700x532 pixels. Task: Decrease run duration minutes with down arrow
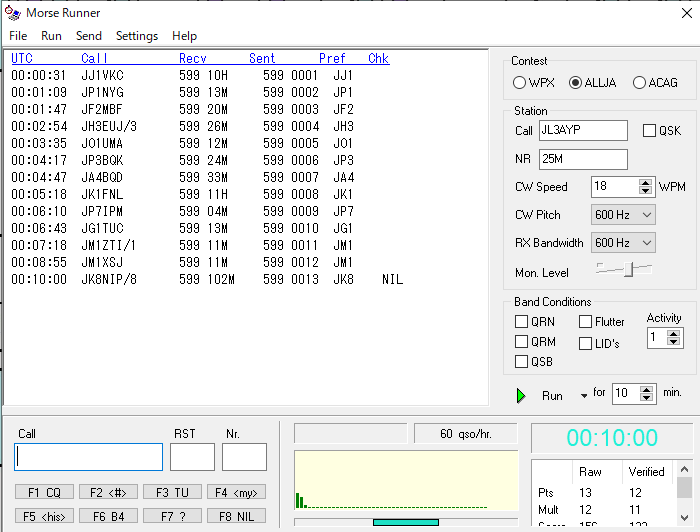click(646, 398)
